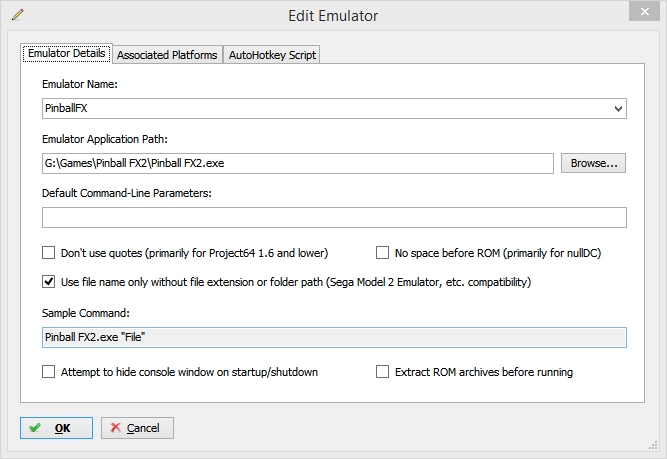Click the Default Command-Line Parameters field
The image size is (667, 459).
[x=334, y=217]
